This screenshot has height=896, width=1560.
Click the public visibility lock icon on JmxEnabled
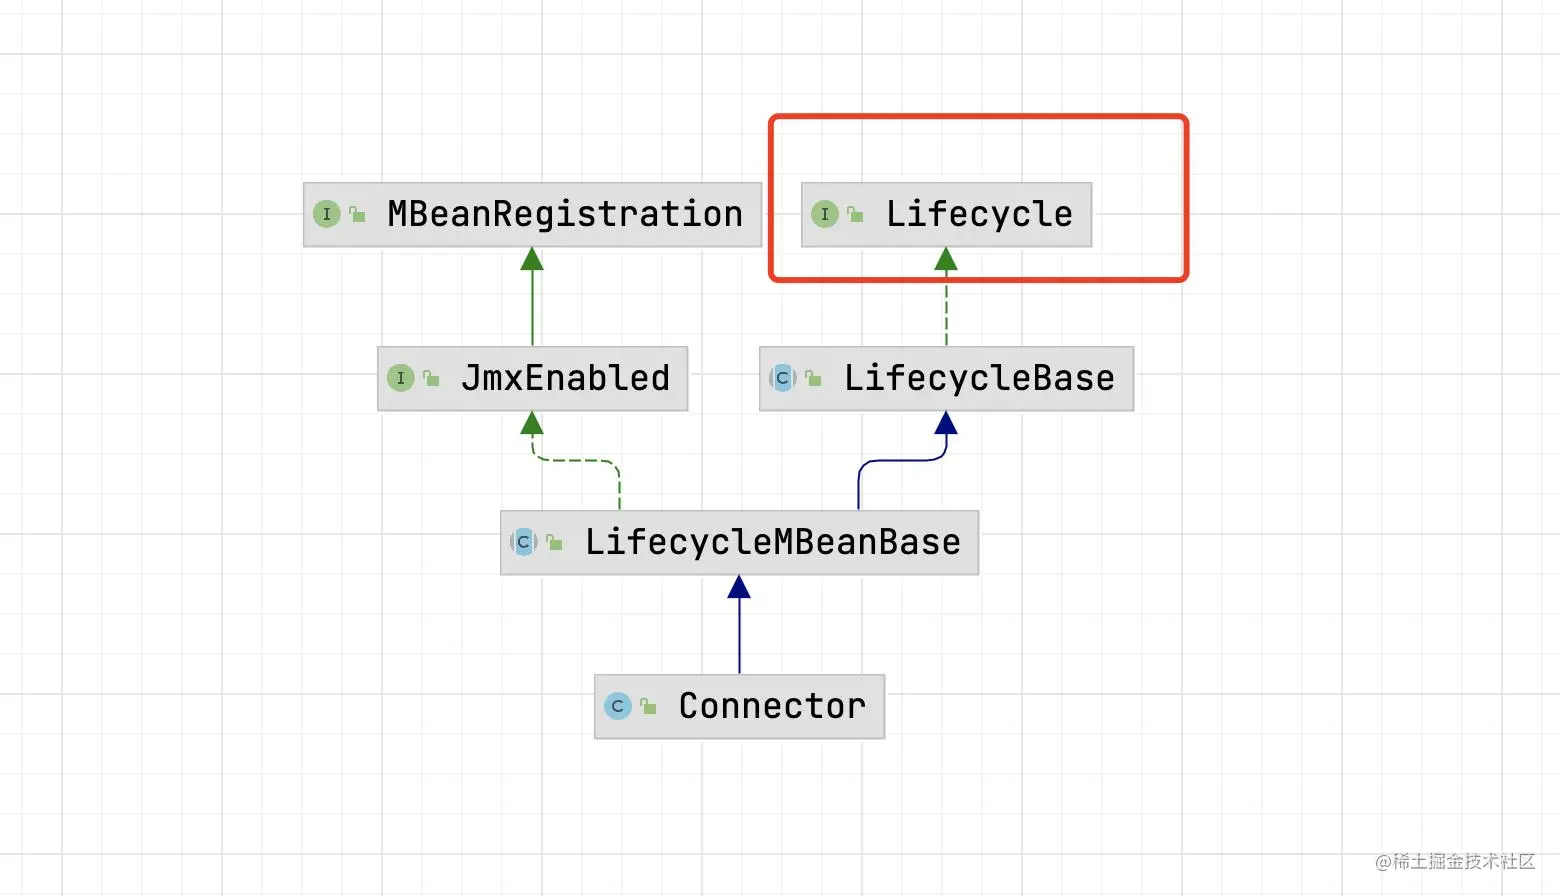[x=431, y=378]
